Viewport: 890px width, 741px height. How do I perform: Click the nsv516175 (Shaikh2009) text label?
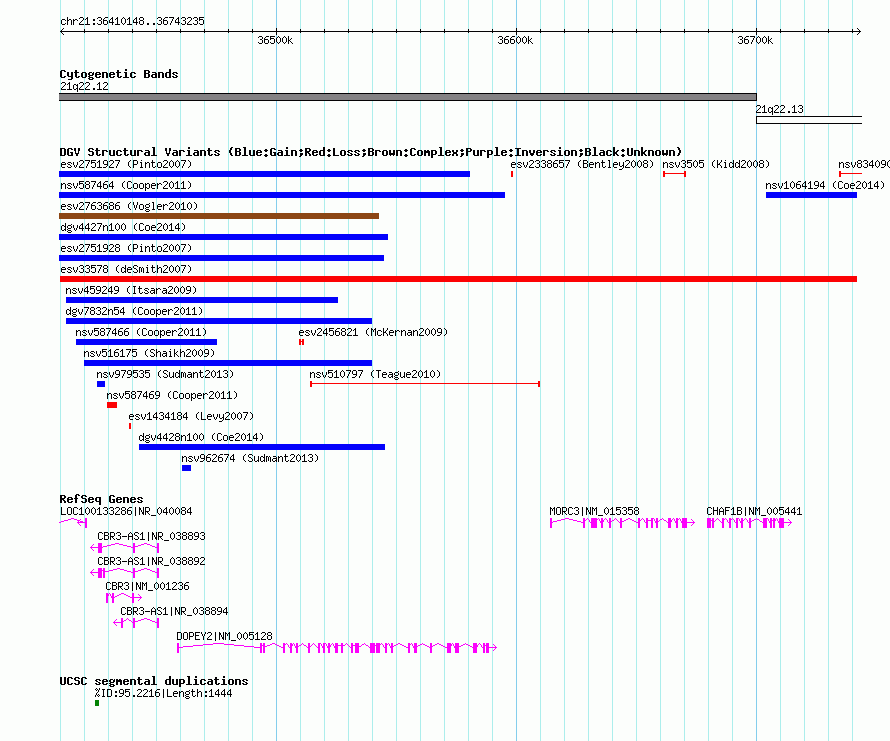149,353
